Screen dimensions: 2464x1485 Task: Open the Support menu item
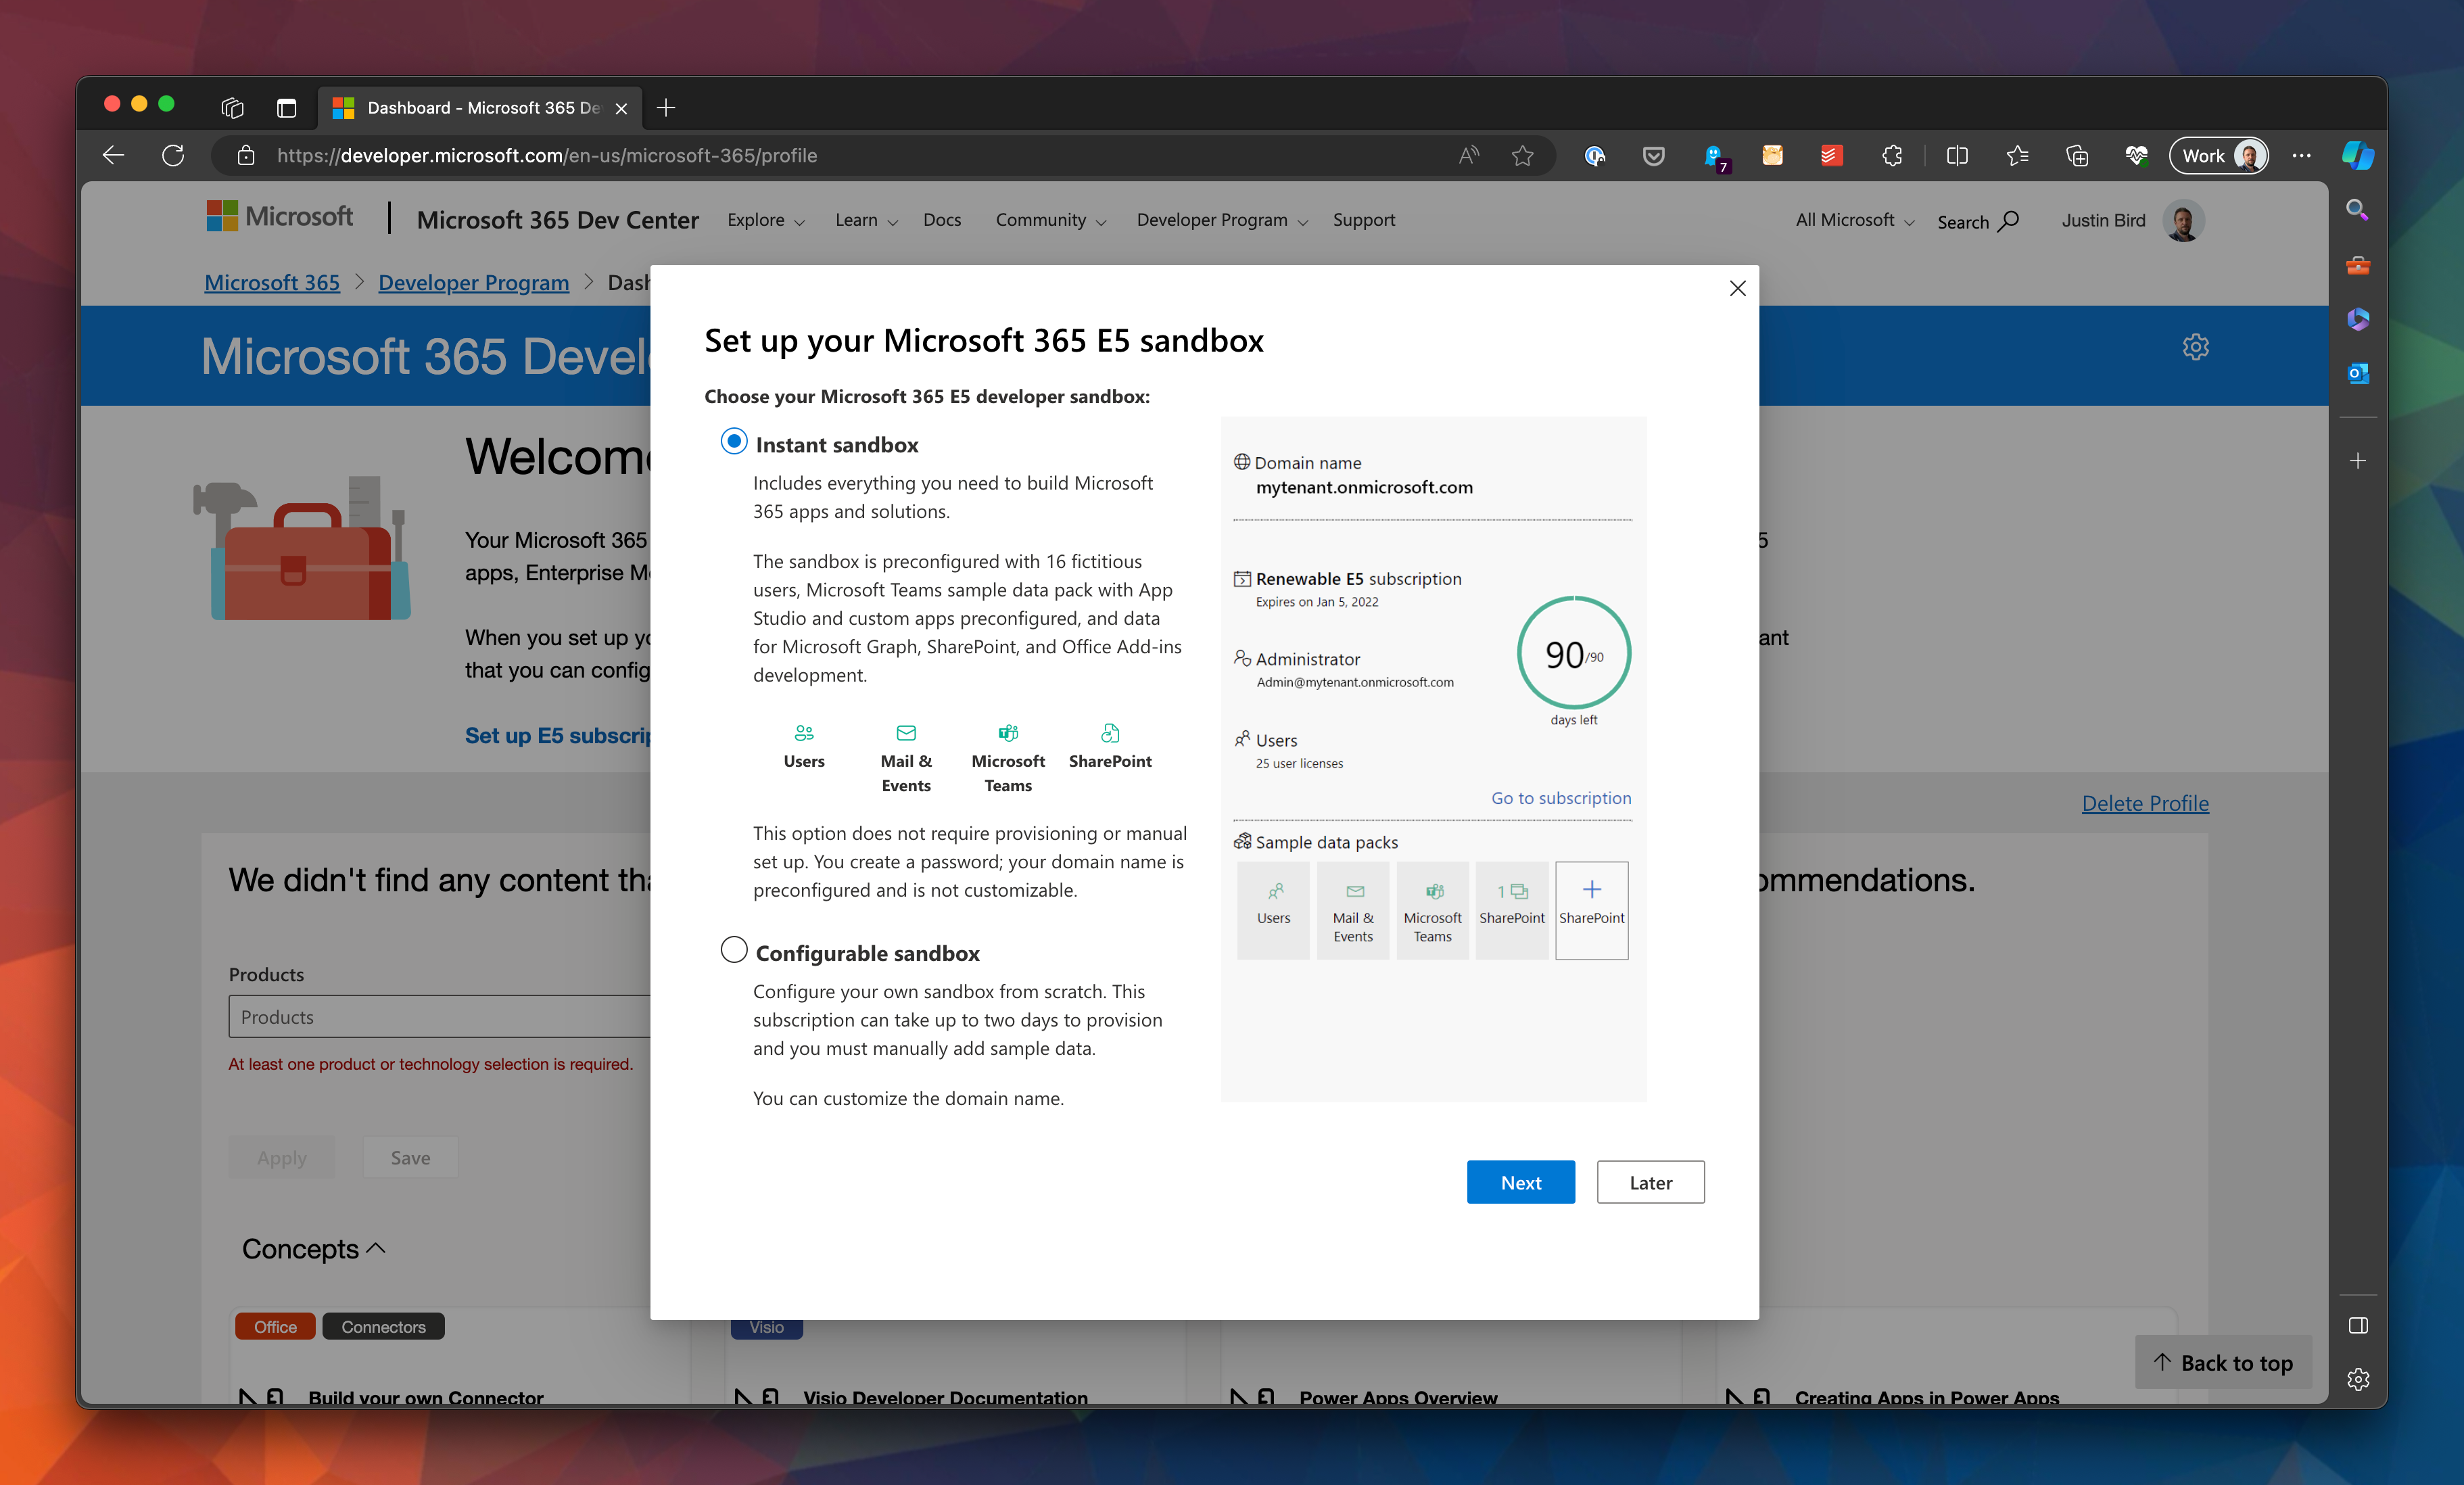[1364, 220]
